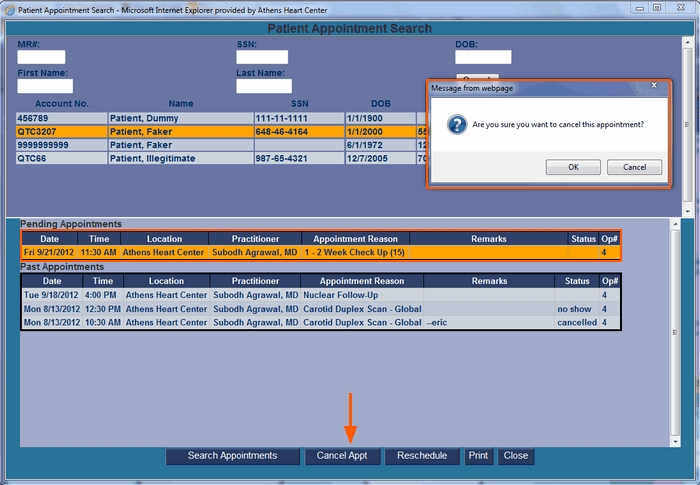Select past appointment at 10:30 AM
This screenshot has height=485, width=700.
click(x=321, y=322)
